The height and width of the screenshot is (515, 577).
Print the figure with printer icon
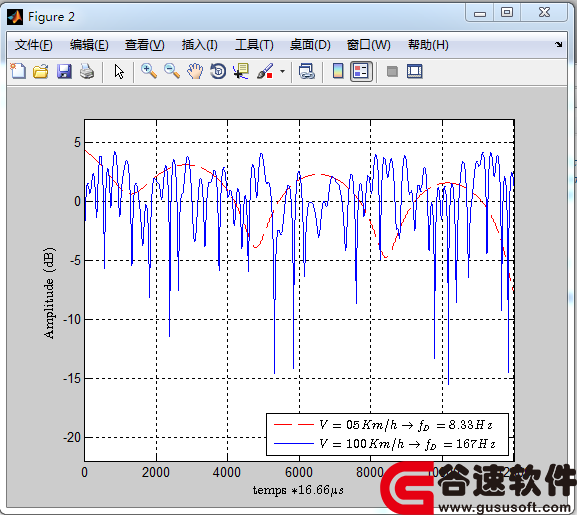tap(87, 71)
